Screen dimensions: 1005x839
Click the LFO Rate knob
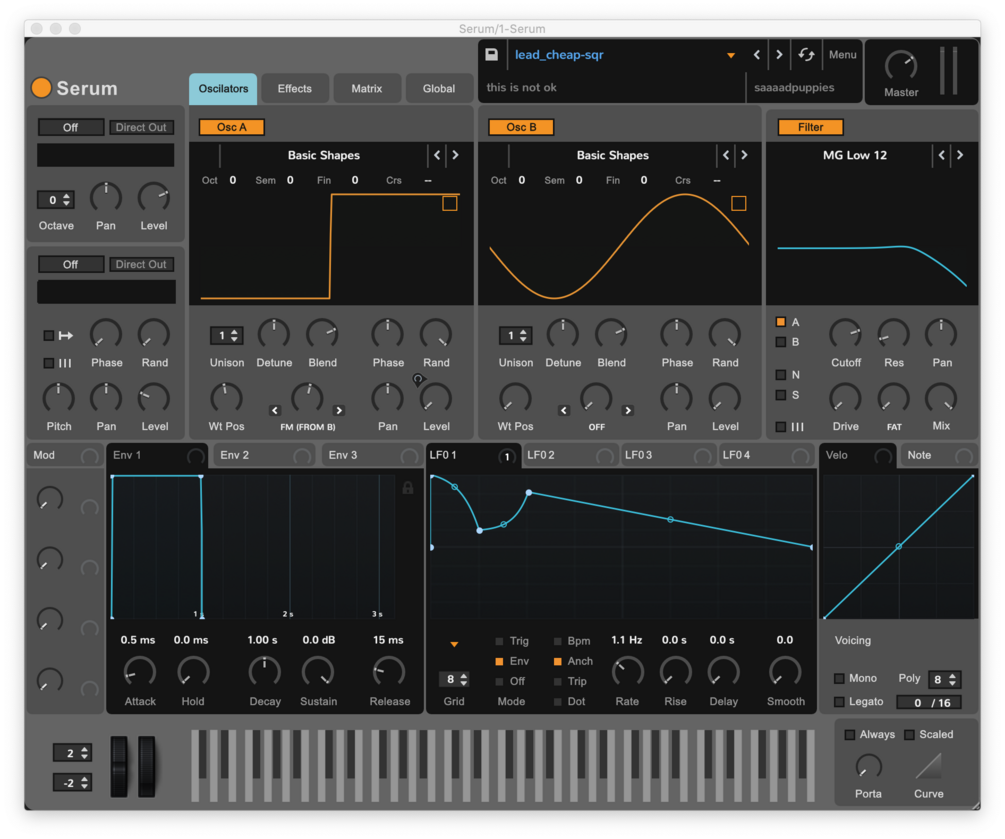tap(627, 672)
